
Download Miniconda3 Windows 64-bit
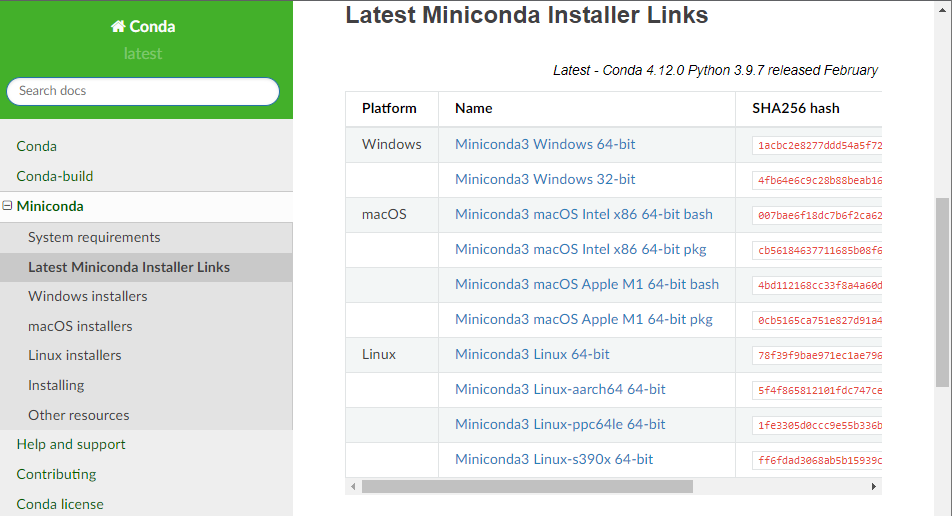click(545, 144)
